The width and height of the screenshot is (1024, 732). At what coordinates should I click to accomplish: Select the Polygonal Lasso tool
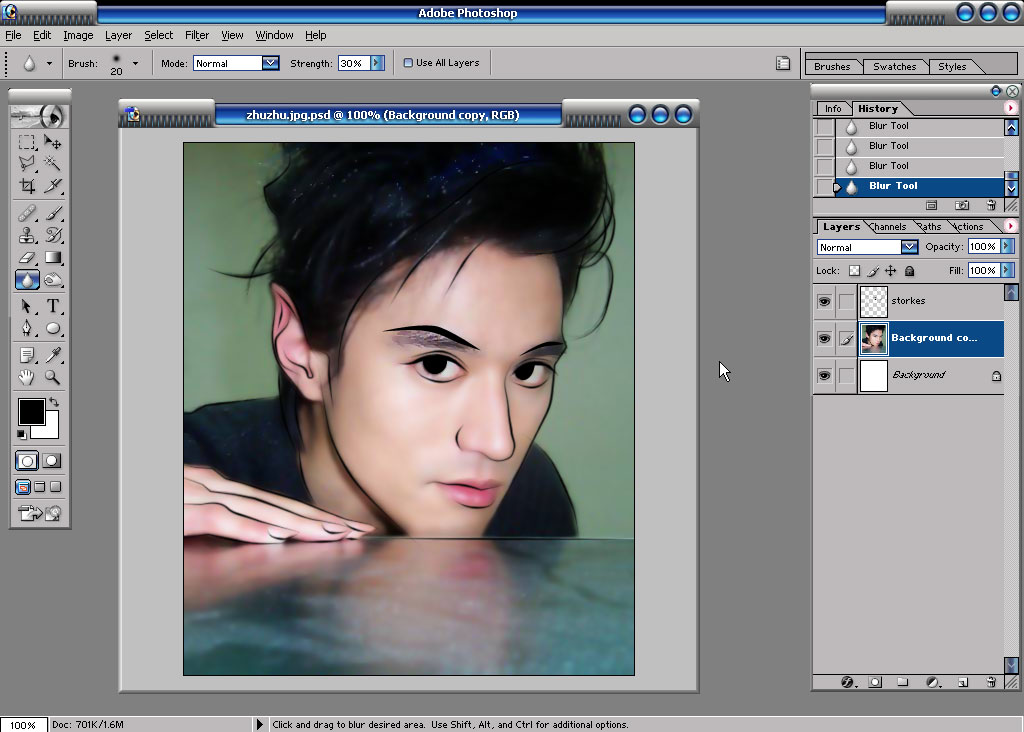click(x=27, y=163)
